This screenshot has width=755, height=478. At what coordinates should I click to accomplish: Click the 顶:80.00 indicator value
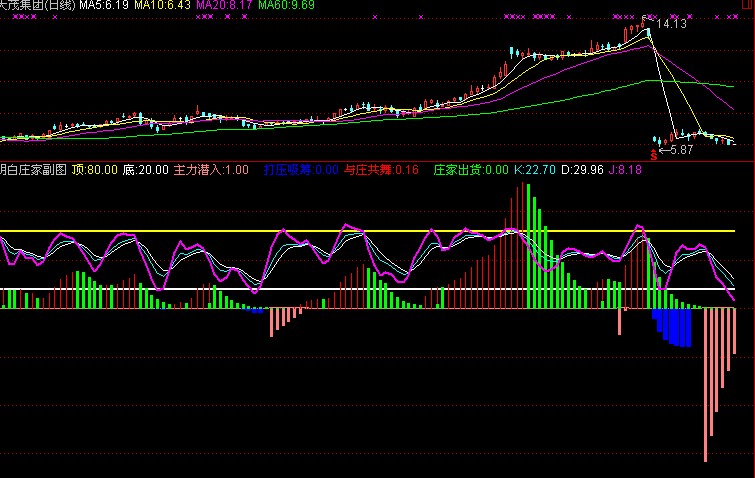[94, 170]
